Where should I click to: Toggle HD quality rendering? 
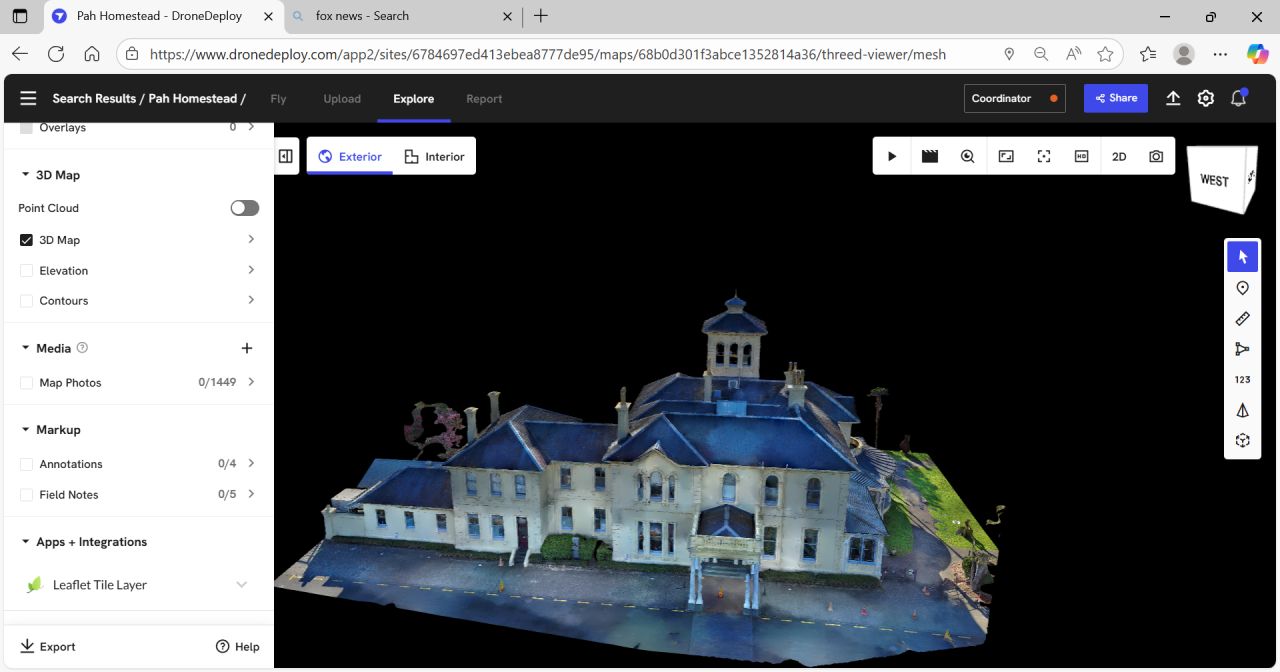click(1081, 156)
